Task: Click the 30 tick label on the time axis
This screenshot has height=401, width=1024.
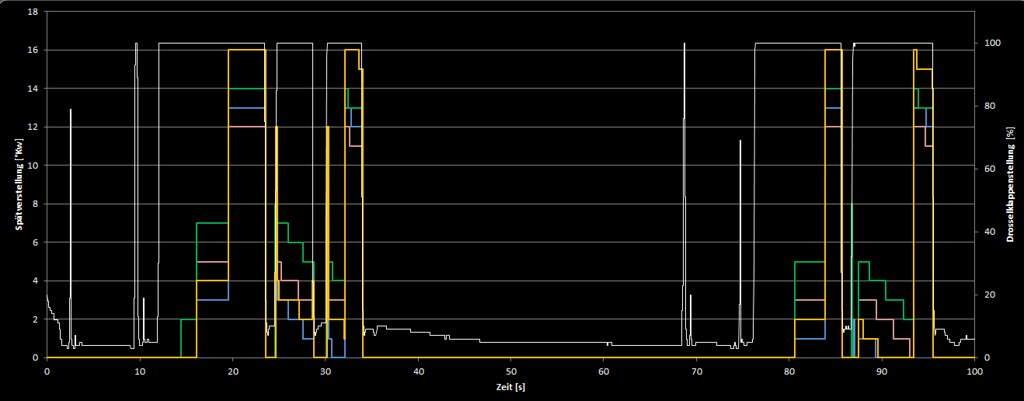Action: tap(325, 369)
